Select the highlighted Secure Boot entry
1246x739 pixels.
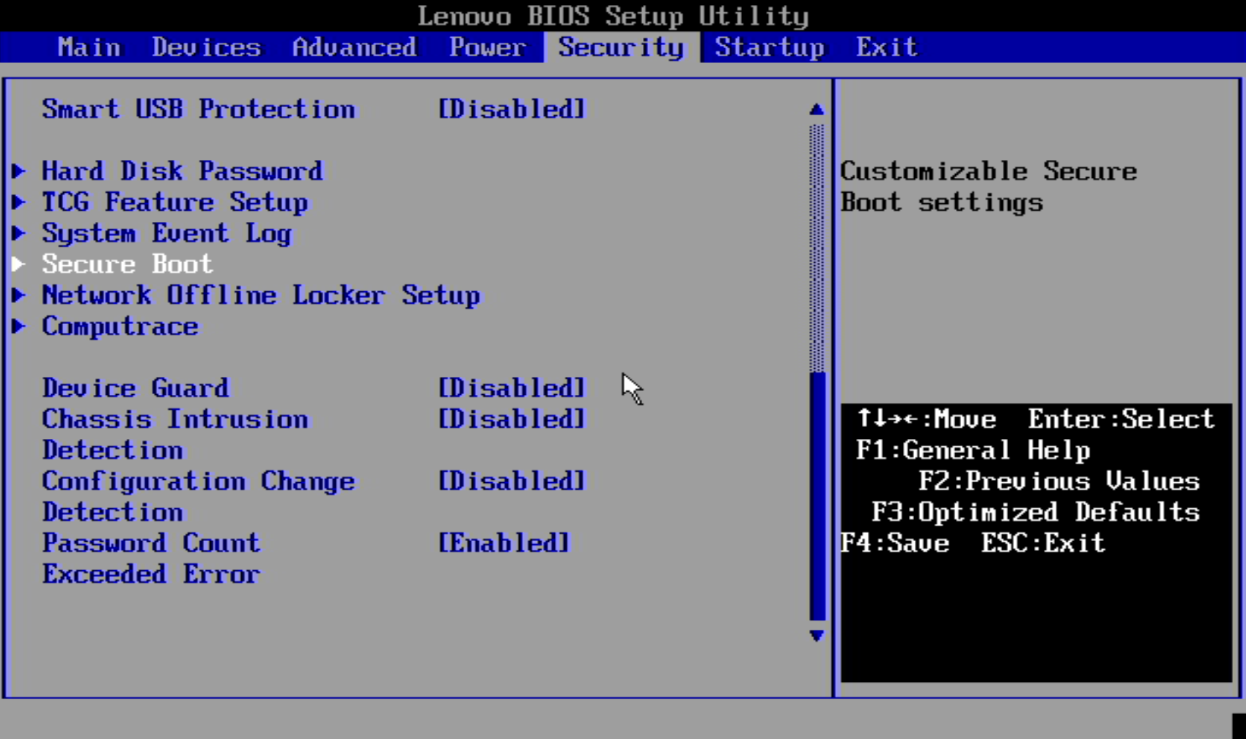[127, 264]
